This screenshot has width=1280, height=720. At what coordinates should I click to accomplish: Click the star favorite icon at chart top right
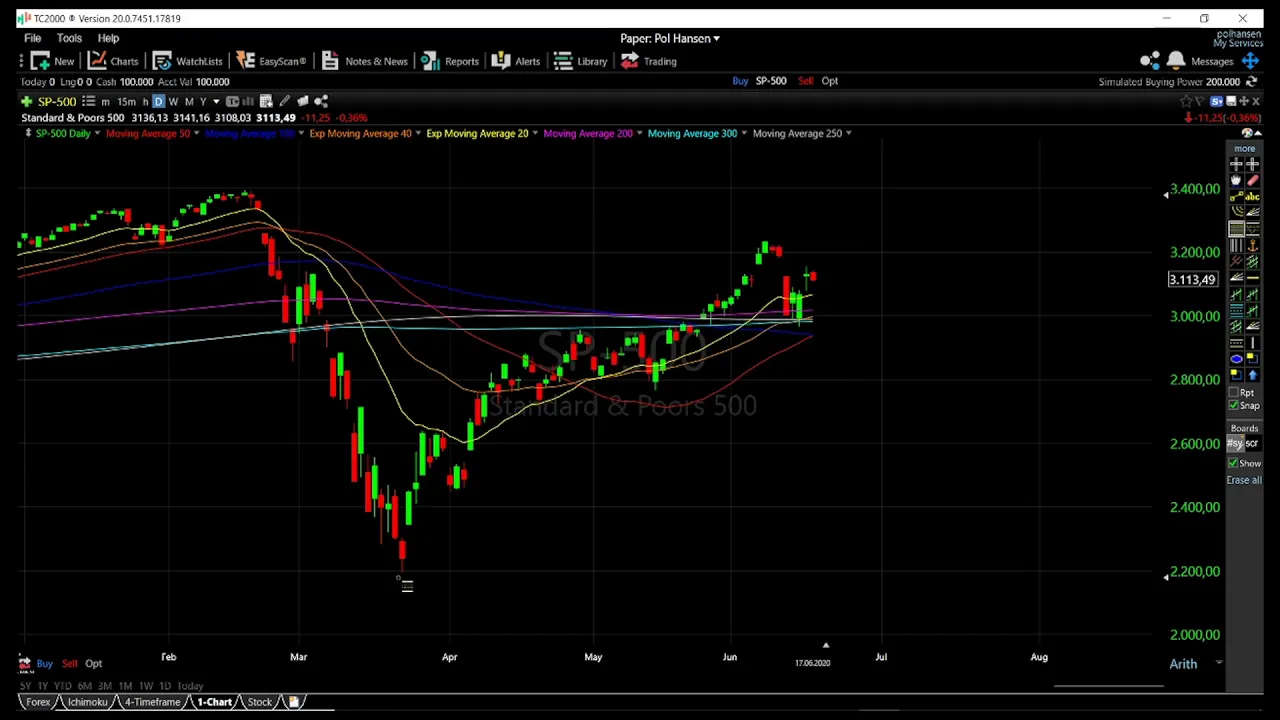[x=1186, y=101]
